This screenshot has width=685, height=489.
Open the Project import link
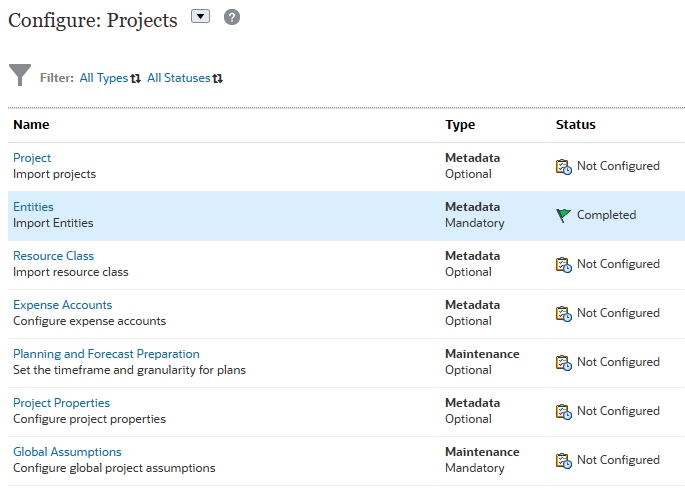tap(32, 158)
